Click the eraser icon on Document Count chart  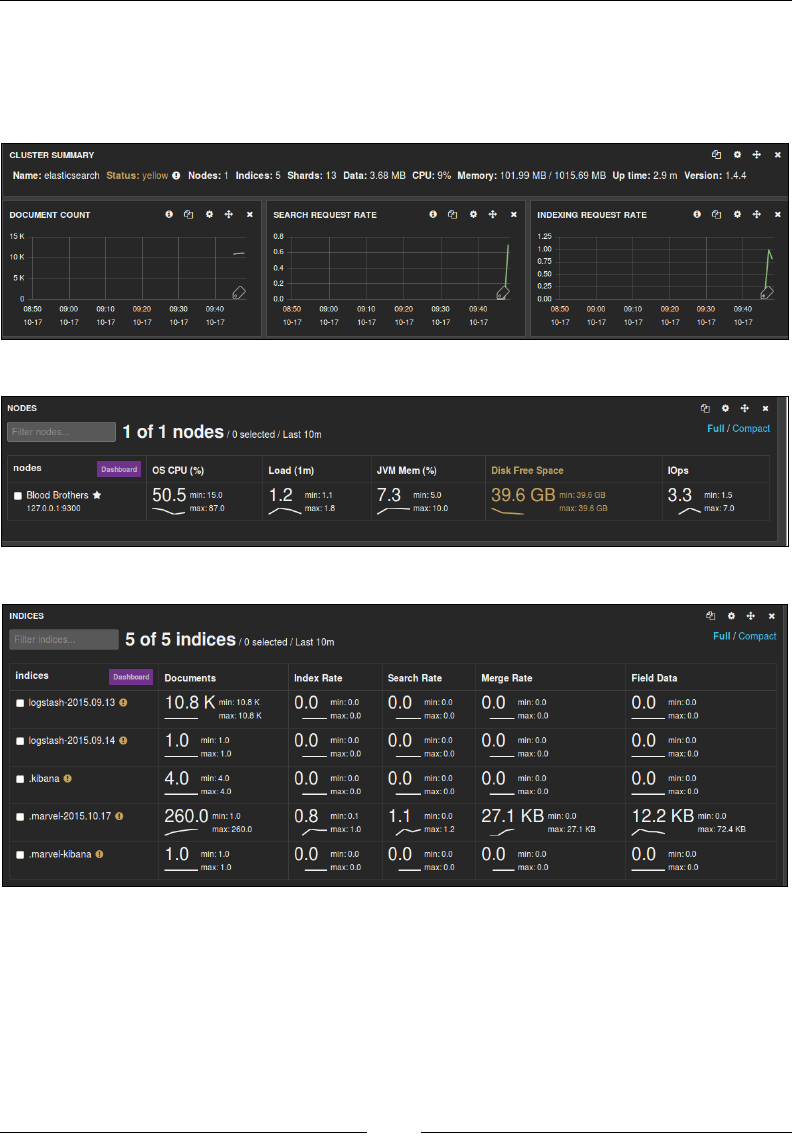click(x=239, y=293)
